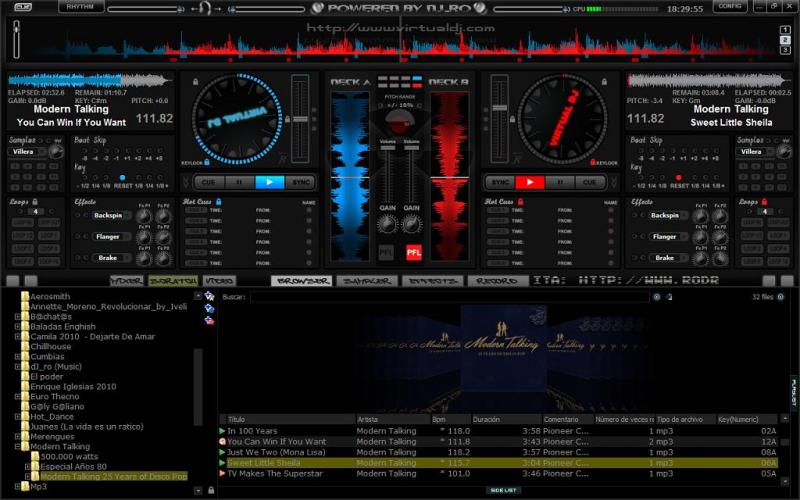The width and height of the screenshot is (800, 500).
Task: Pause deck A using its pause button
Action: [239, 182]
